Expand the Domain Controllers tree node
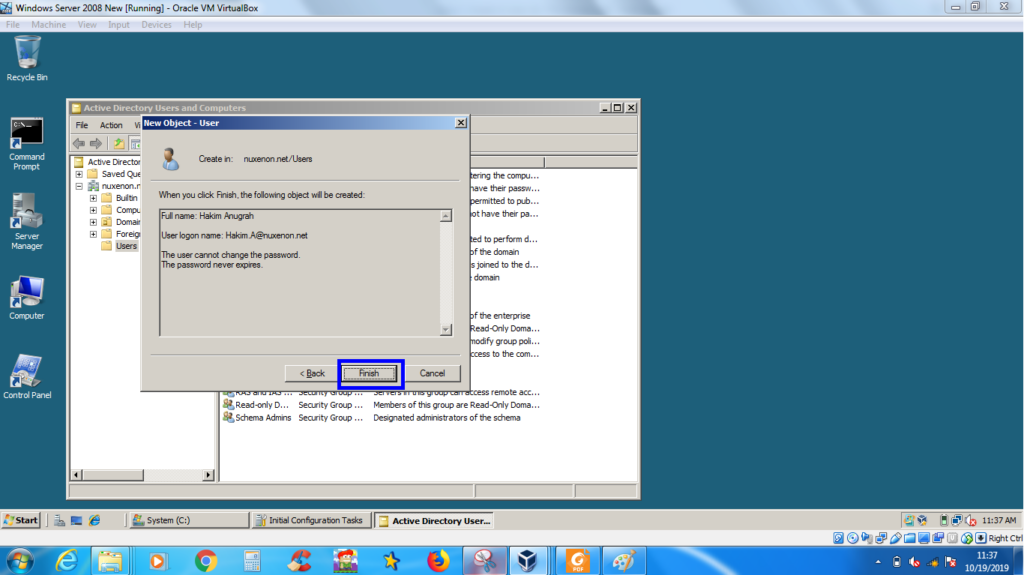 [93, 222]
